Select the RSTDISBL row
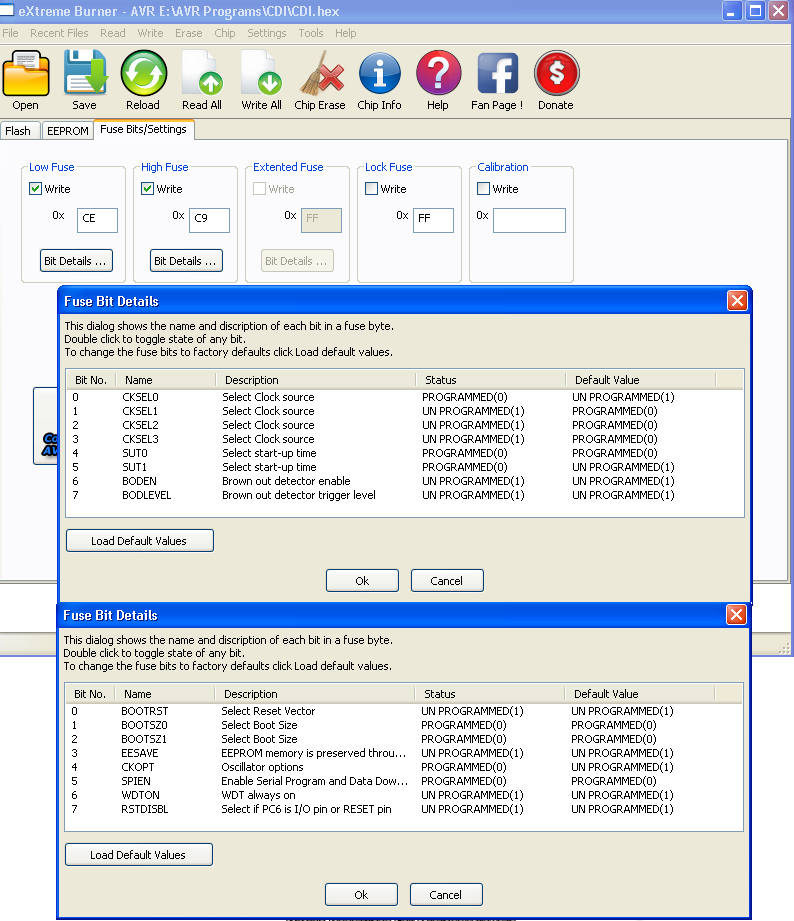Screen dimensions: 794x921 (403, 809)
